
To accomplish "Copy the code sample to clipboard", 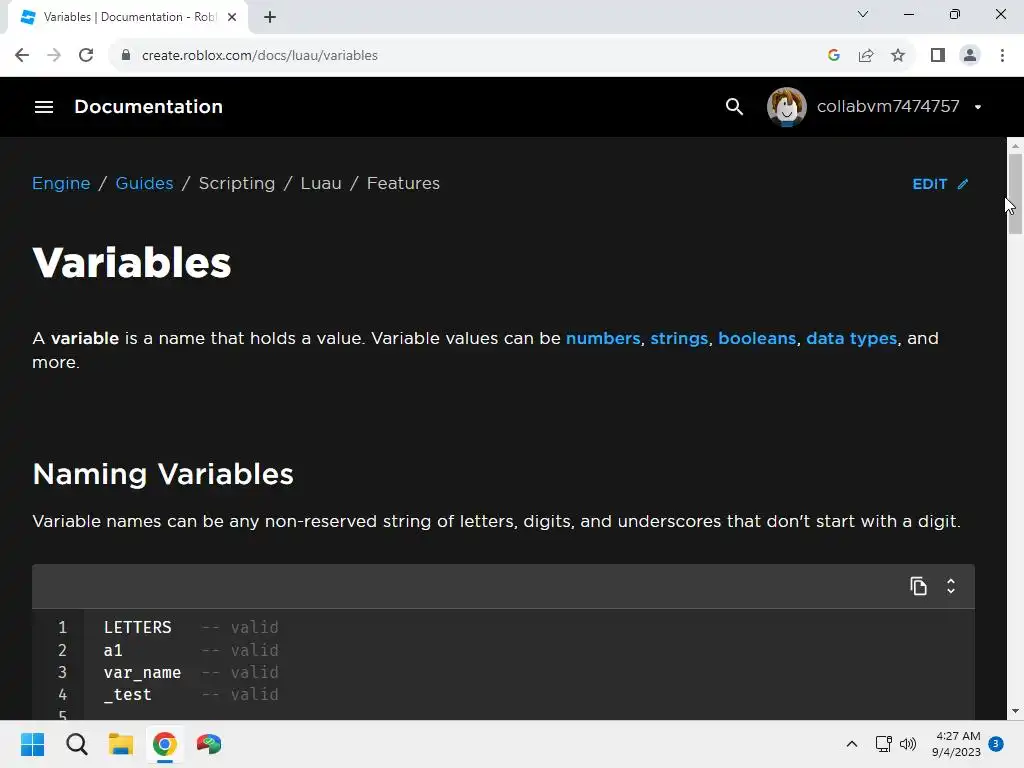I will tap(918, 586).
